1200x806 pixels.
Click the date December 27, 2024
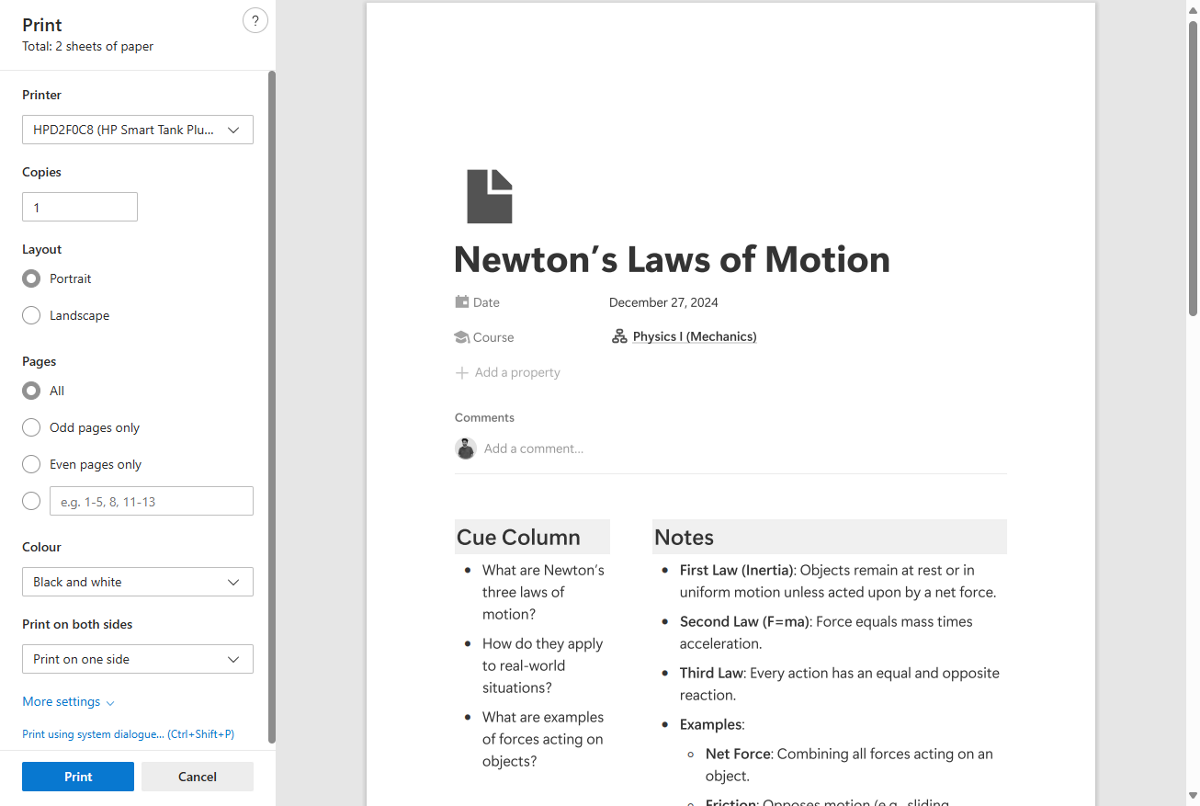coord(663,303)
